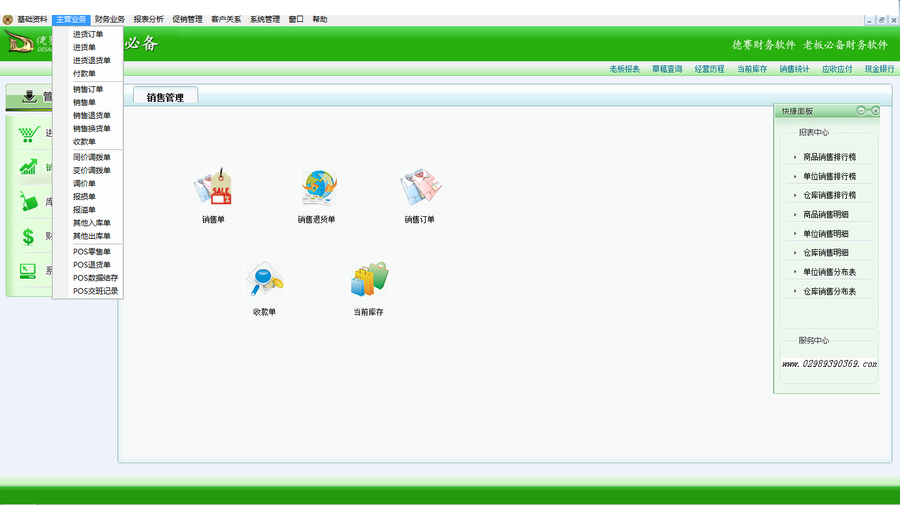Open the 当前库存 toolbar link
The width and height of the screenshot is (900, 505).
pos(752,69)
